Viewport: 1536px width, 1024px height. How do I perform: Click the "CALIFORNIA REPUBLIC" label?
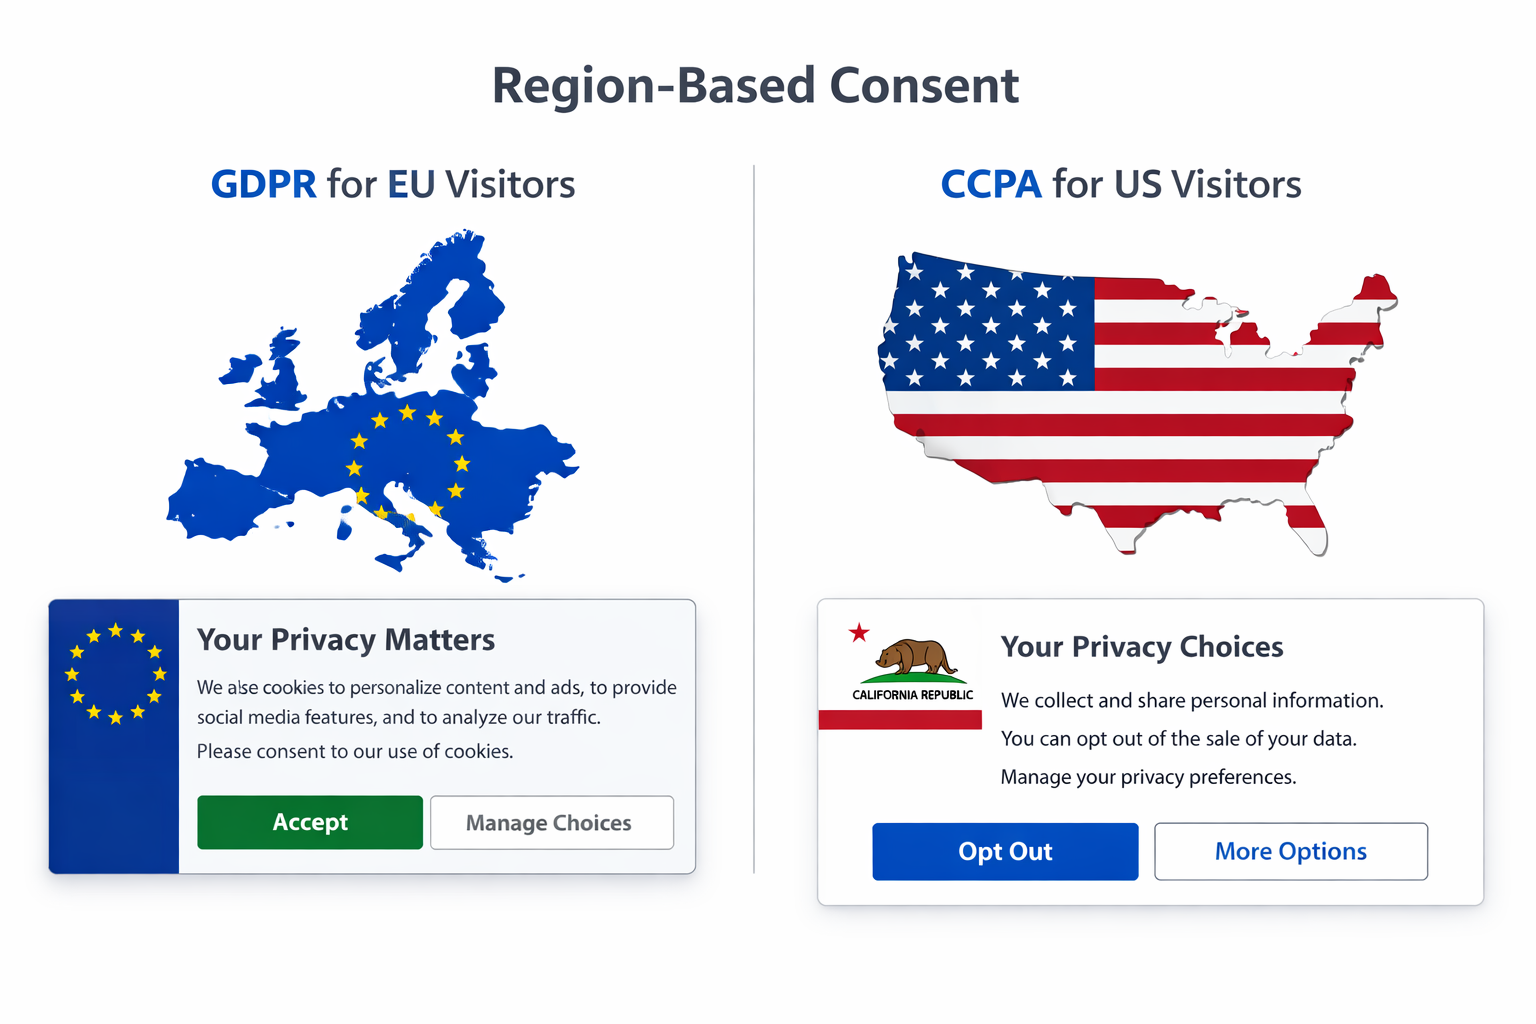[912, 695]
